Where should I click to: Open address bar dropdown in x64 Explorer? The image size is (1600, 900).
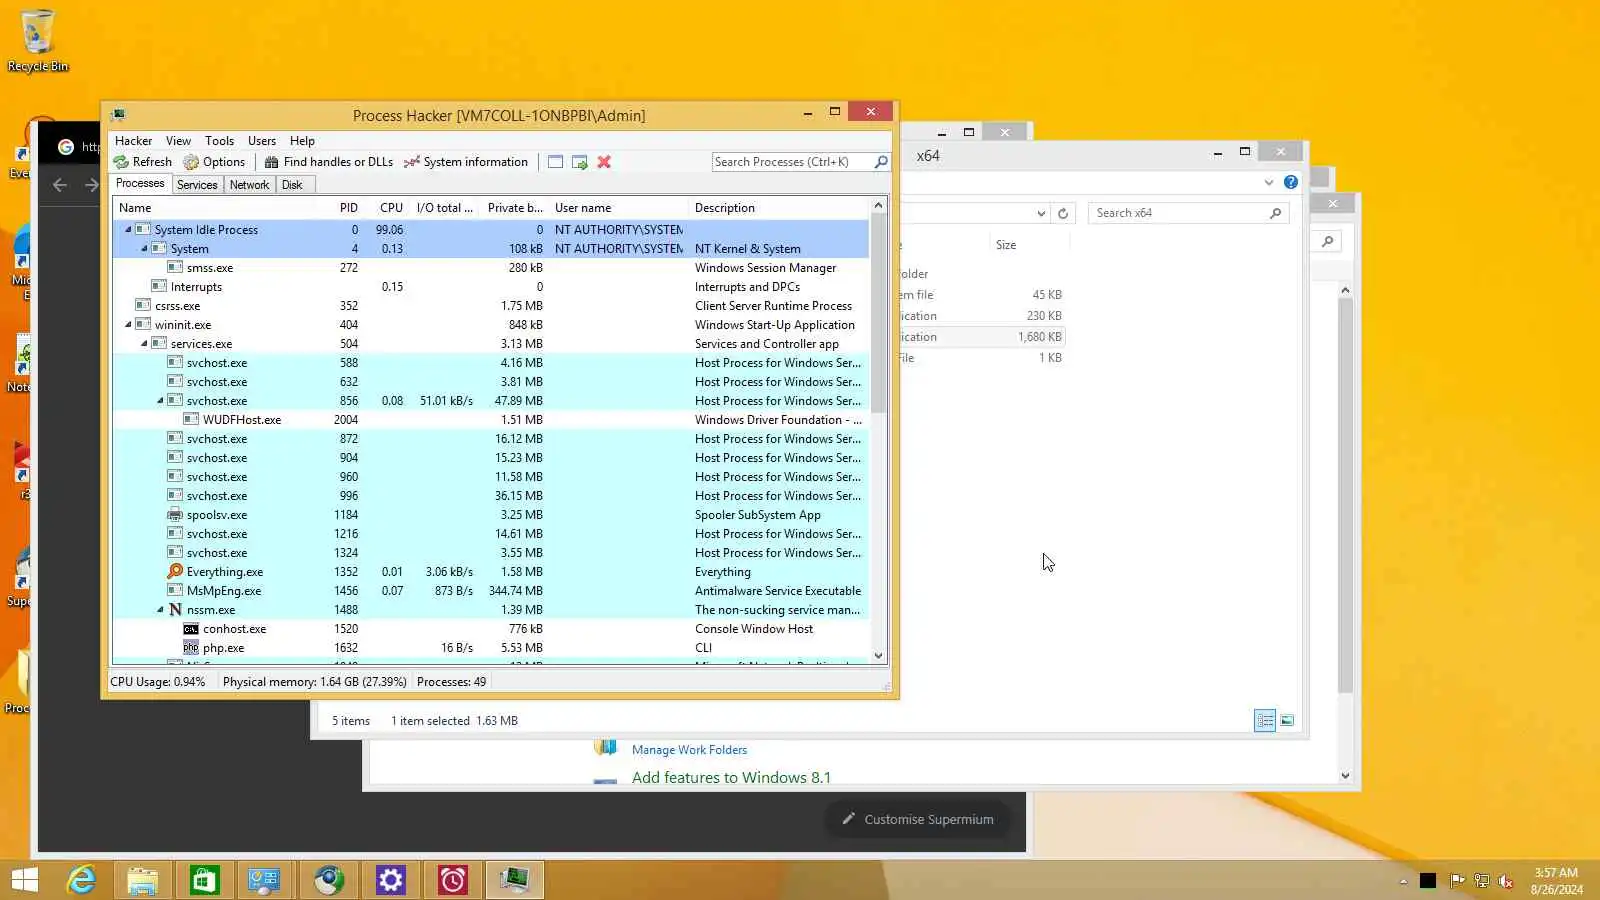(x=1041, y=213)
